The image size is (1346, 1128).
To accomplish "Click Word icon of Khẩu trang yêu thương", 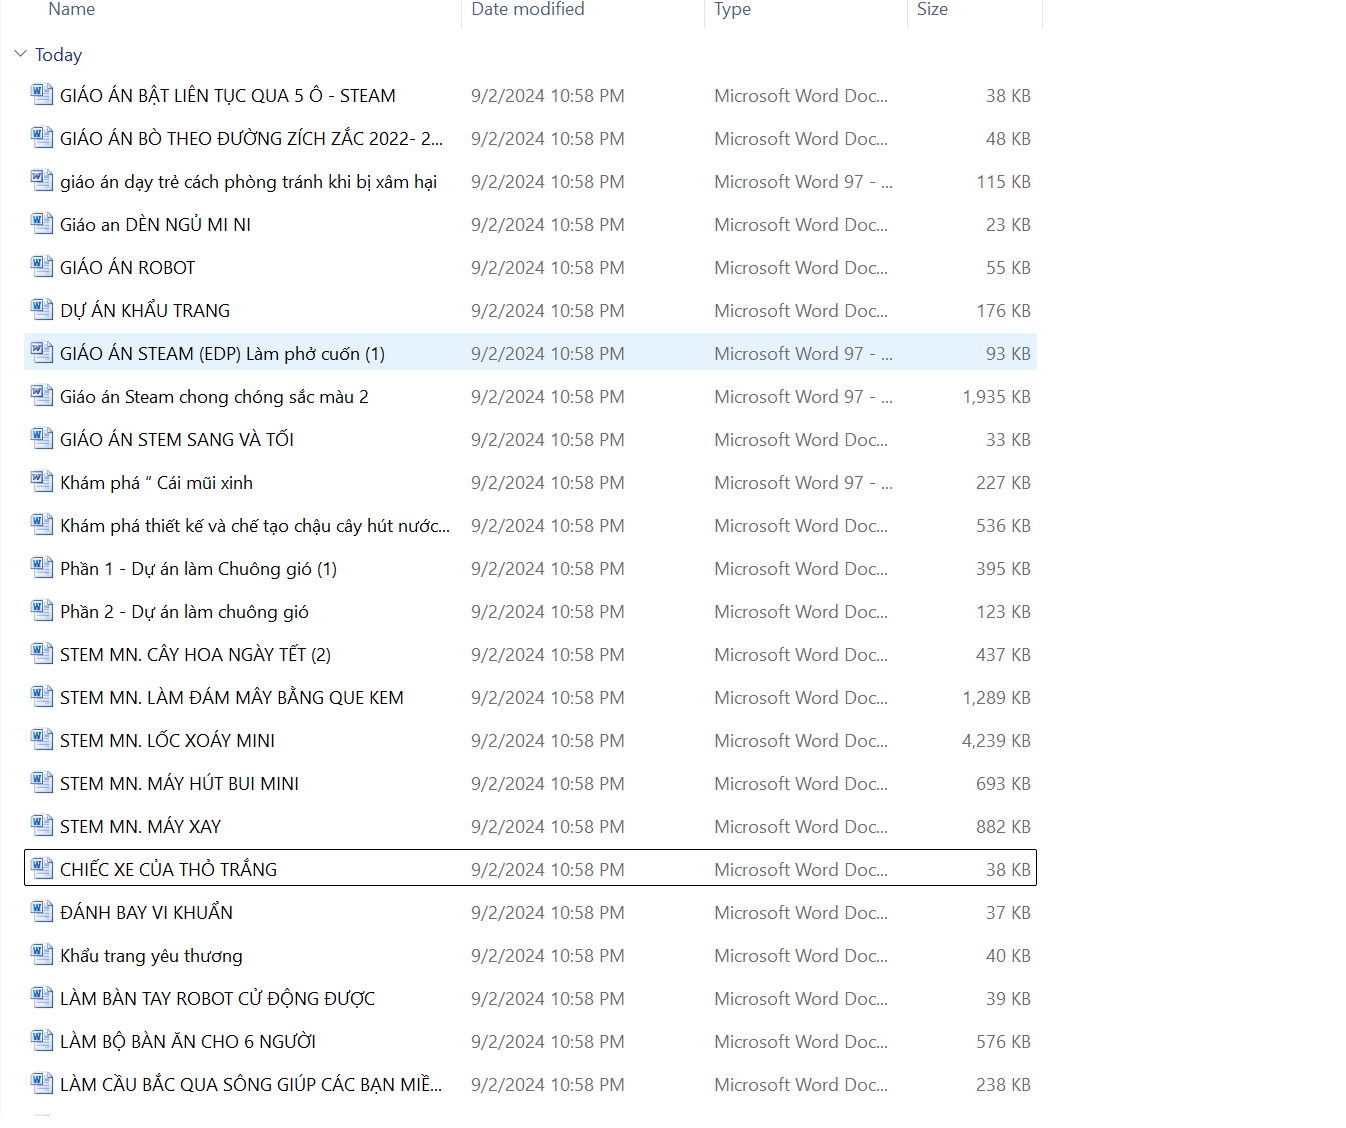I will pyautogui.click(x=42, y=955).
